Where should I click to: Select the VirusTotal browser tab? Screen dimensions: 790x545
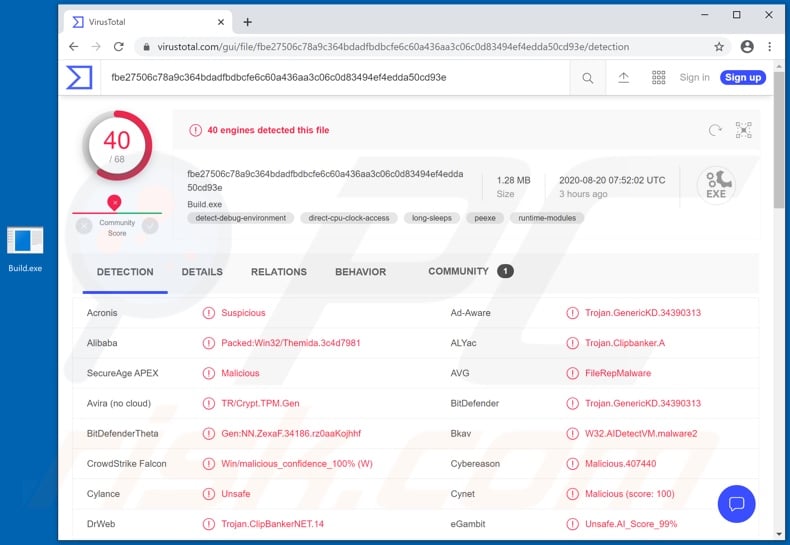pyautogui.click(x=148, y=22)
